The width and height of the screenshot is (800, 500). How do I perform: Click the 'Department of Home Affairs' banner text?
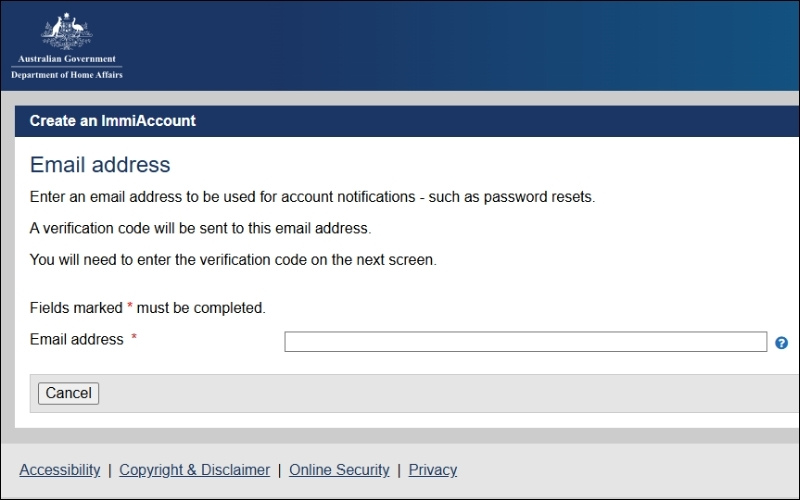tap(67, 75)
